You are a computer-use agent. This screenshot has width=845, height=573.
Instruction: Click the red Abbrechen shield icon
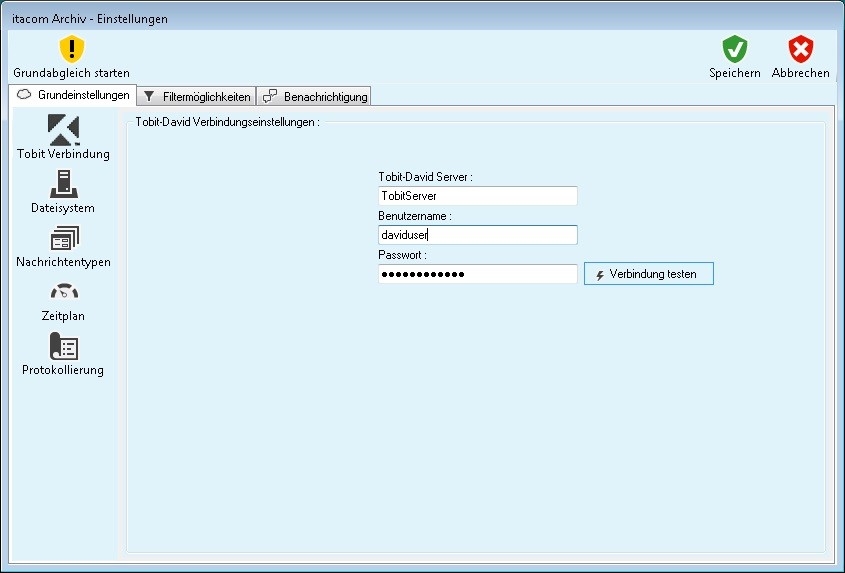click(x=800, y=49)
